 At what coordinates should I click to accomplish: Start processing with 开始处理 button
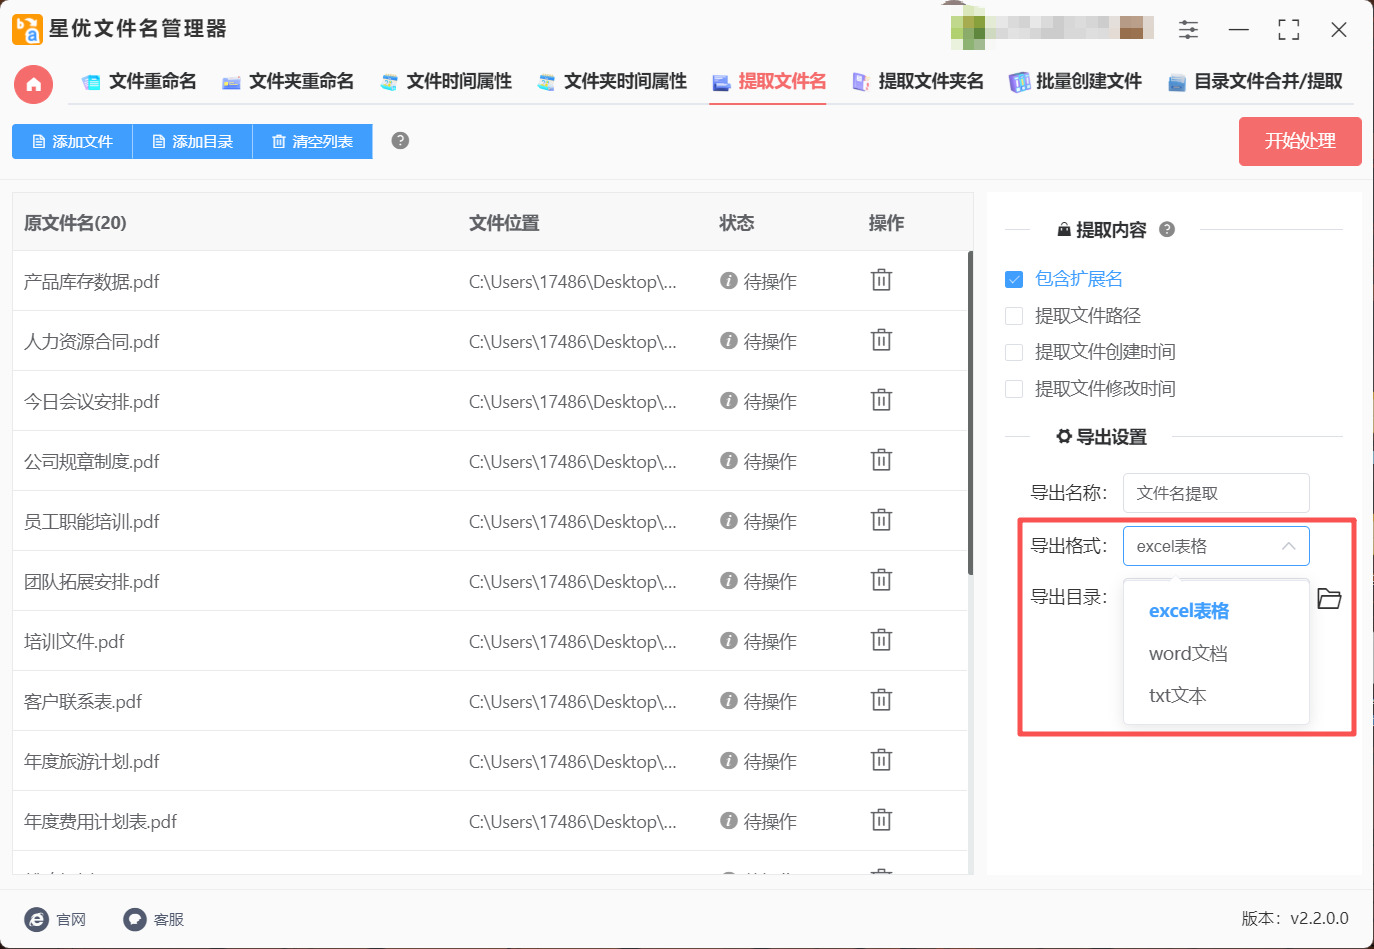point(1300,141)
